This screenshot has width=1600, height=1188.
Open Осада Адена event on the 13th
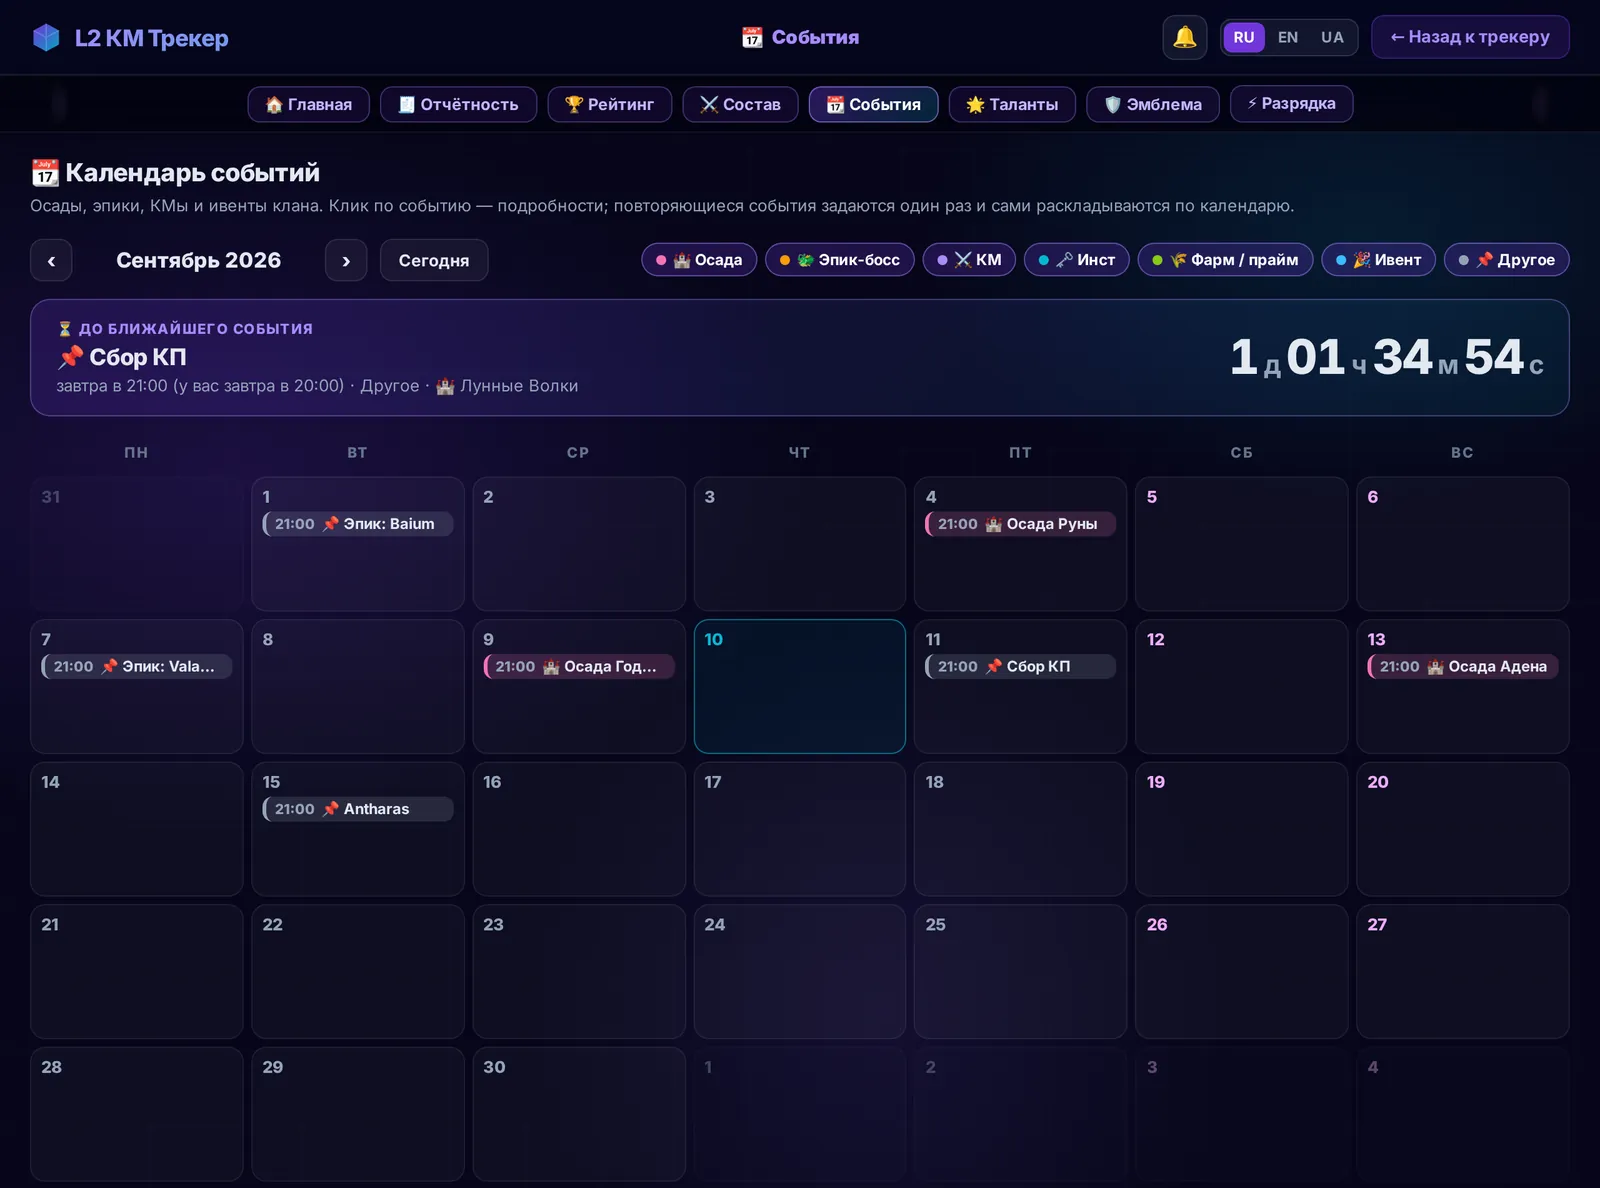tap(1462, 666)
